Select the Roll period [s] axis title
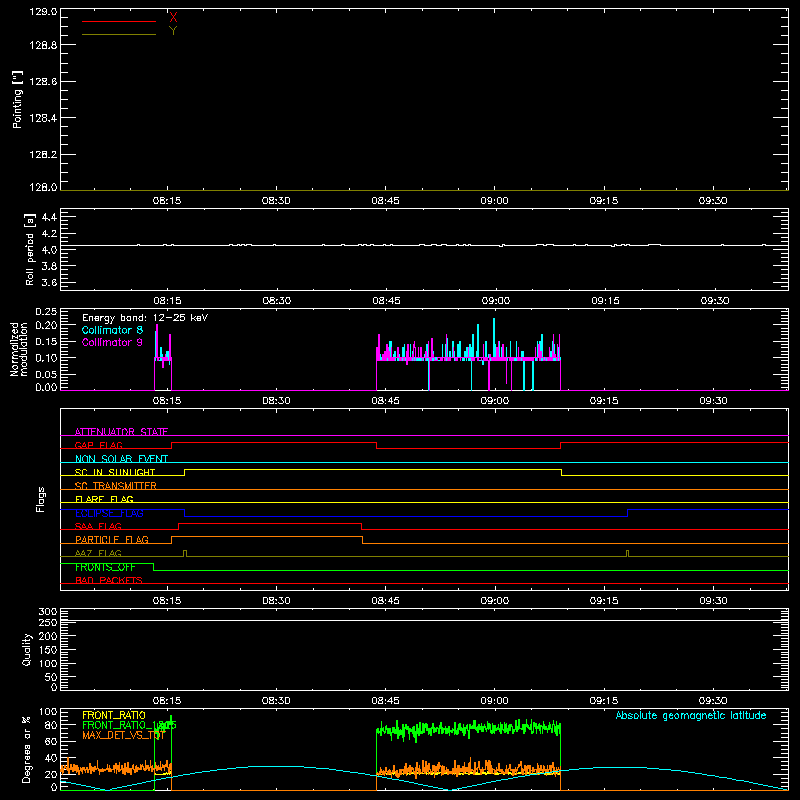The width and height of the screenshot is (800, 800). [x=30, y=249]
